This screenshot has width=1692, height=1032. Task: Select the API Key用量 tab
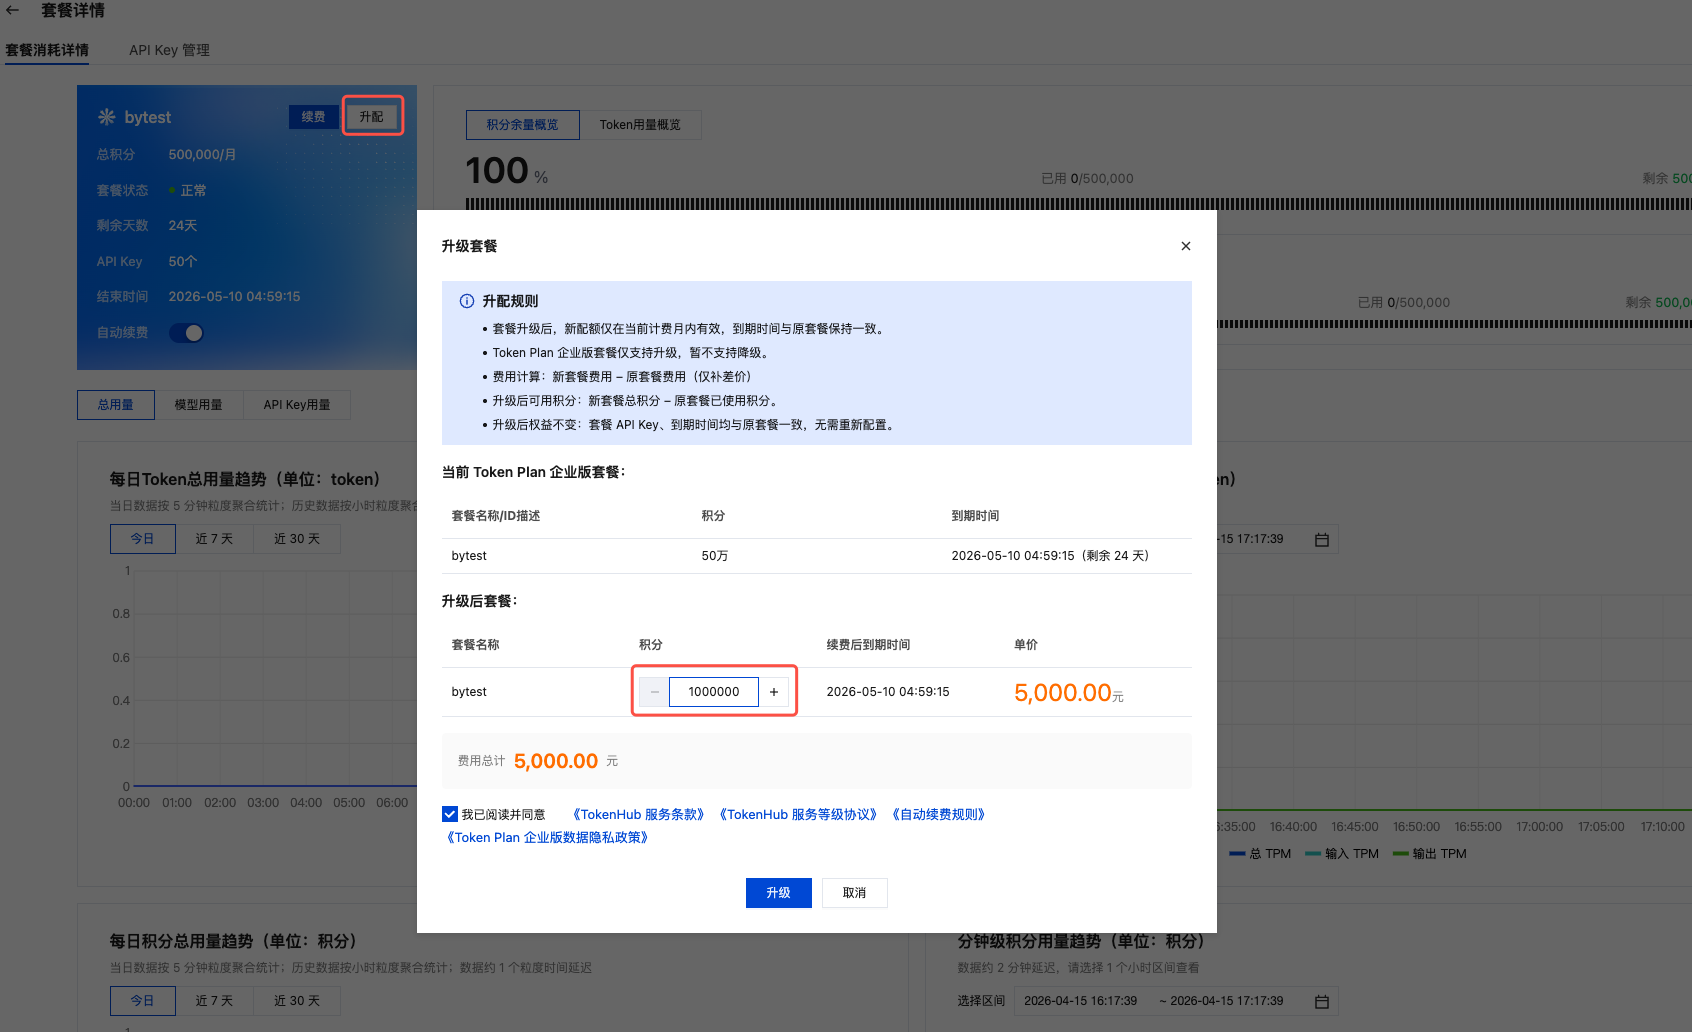tap(297, 405)
